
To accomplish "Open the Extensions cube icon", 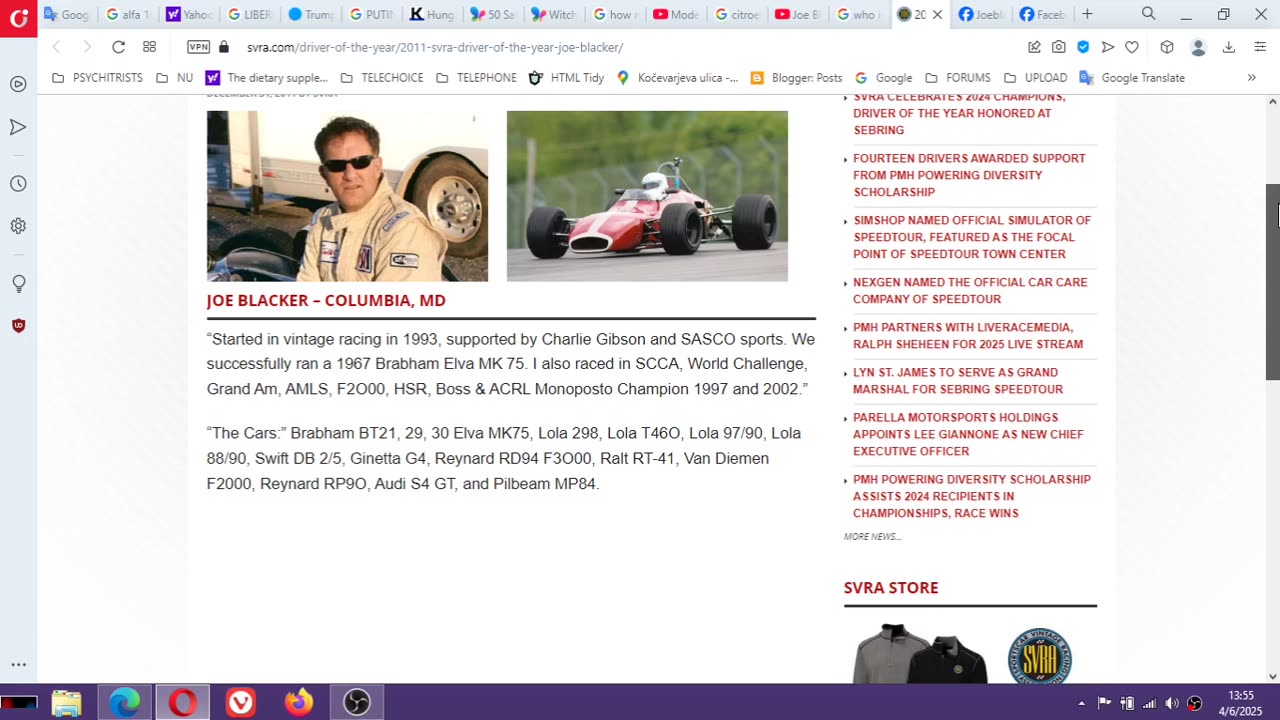I will click(1166, 47).
